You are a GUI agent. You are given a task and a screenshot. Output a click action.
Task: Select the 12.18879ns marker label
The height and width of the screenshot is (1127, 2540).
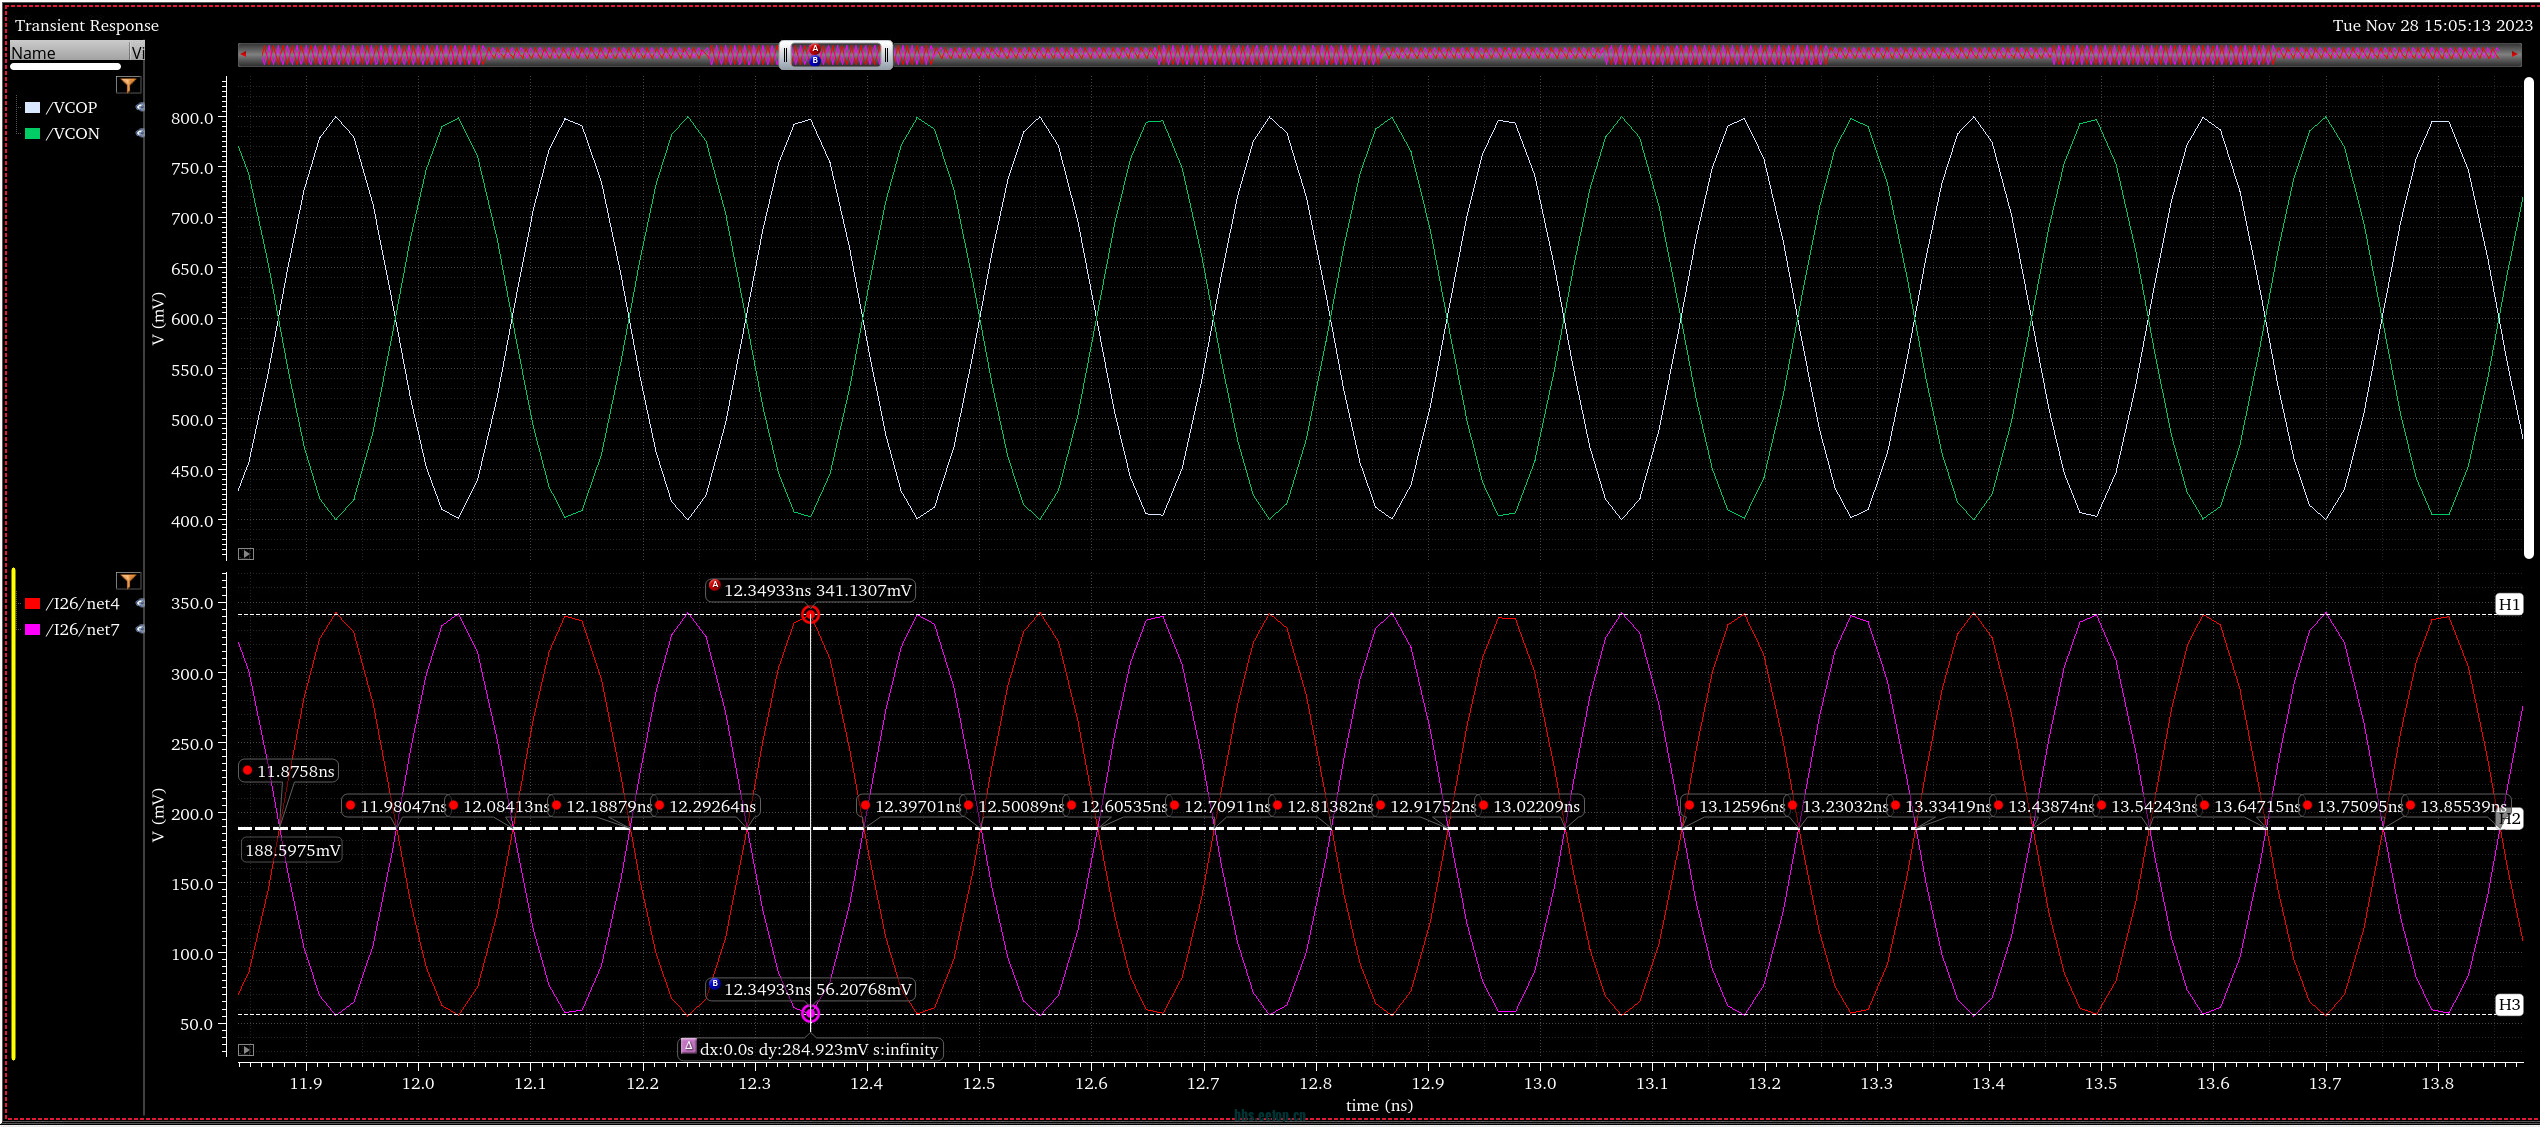(600, 806)
